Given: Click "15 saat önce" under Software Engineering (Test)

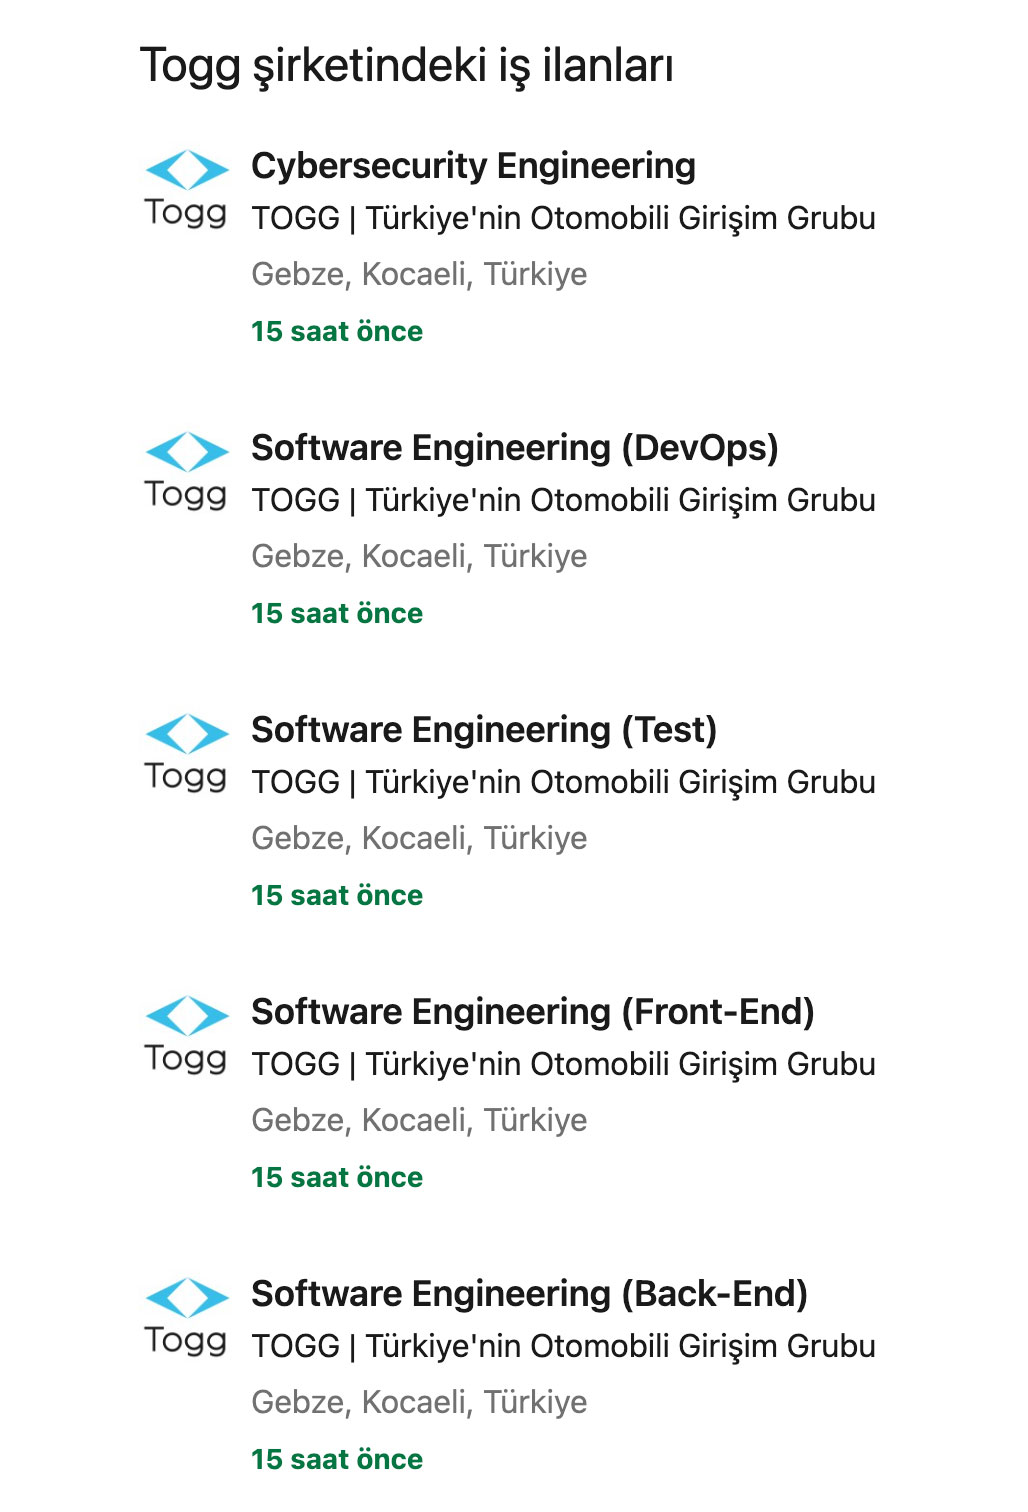Looking at the screenshot, I should (x=337, y=895).
